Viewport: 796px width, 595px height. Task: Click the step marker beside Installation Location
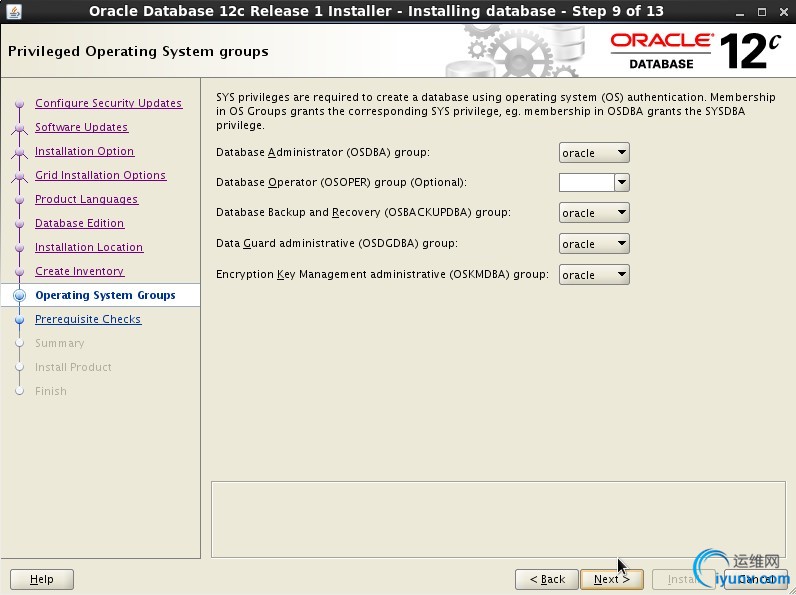[x=19, y=248]
